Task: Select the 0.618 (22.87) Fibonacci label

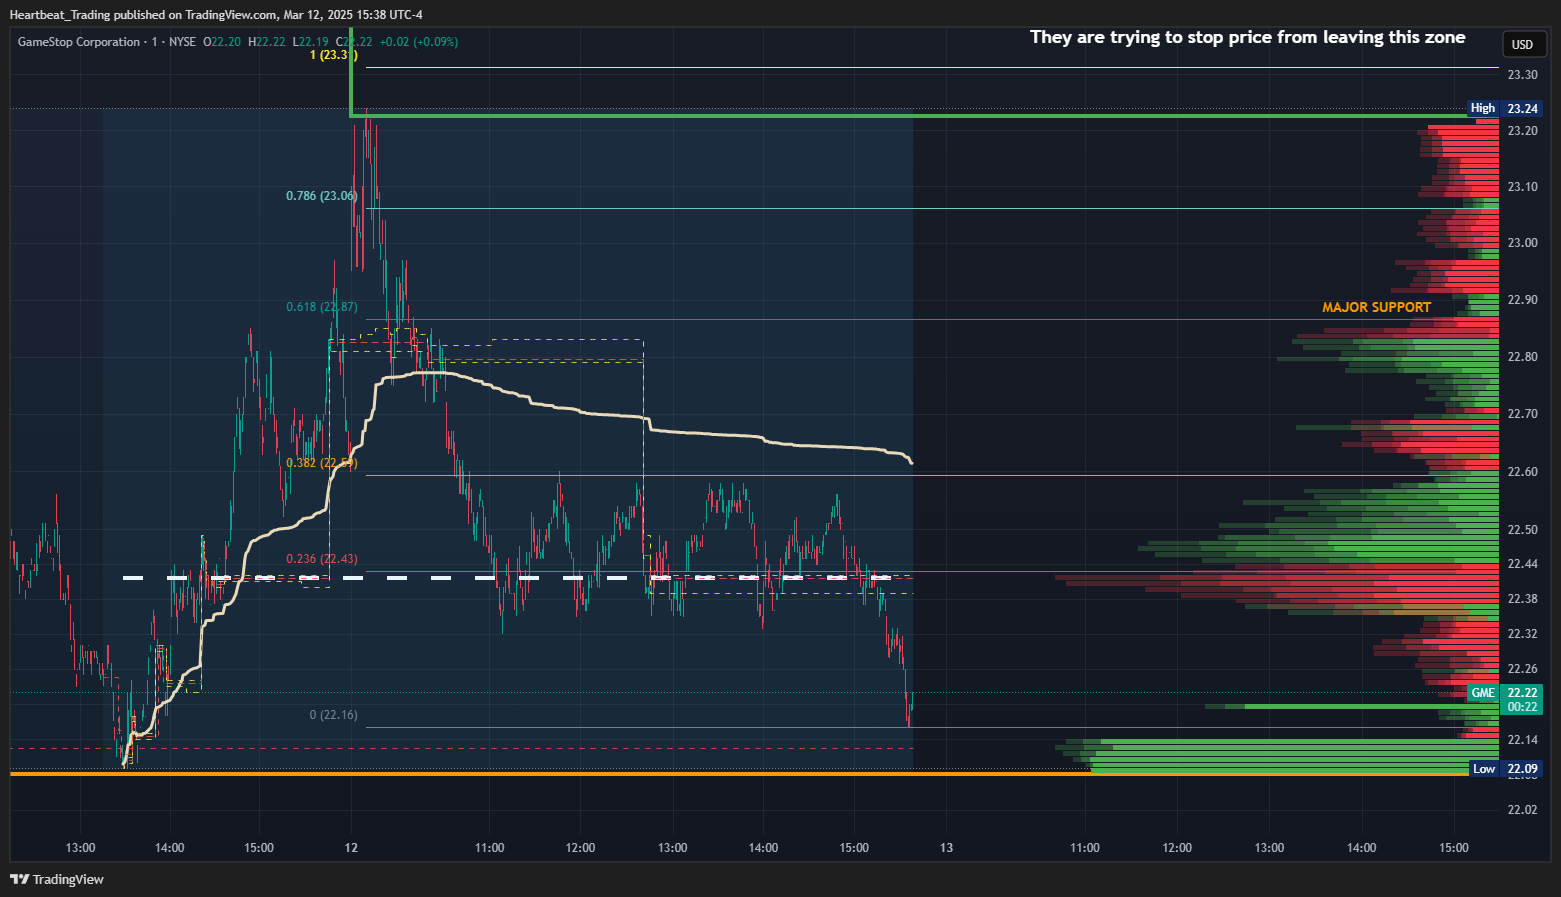Action: [x=321, y=307]
